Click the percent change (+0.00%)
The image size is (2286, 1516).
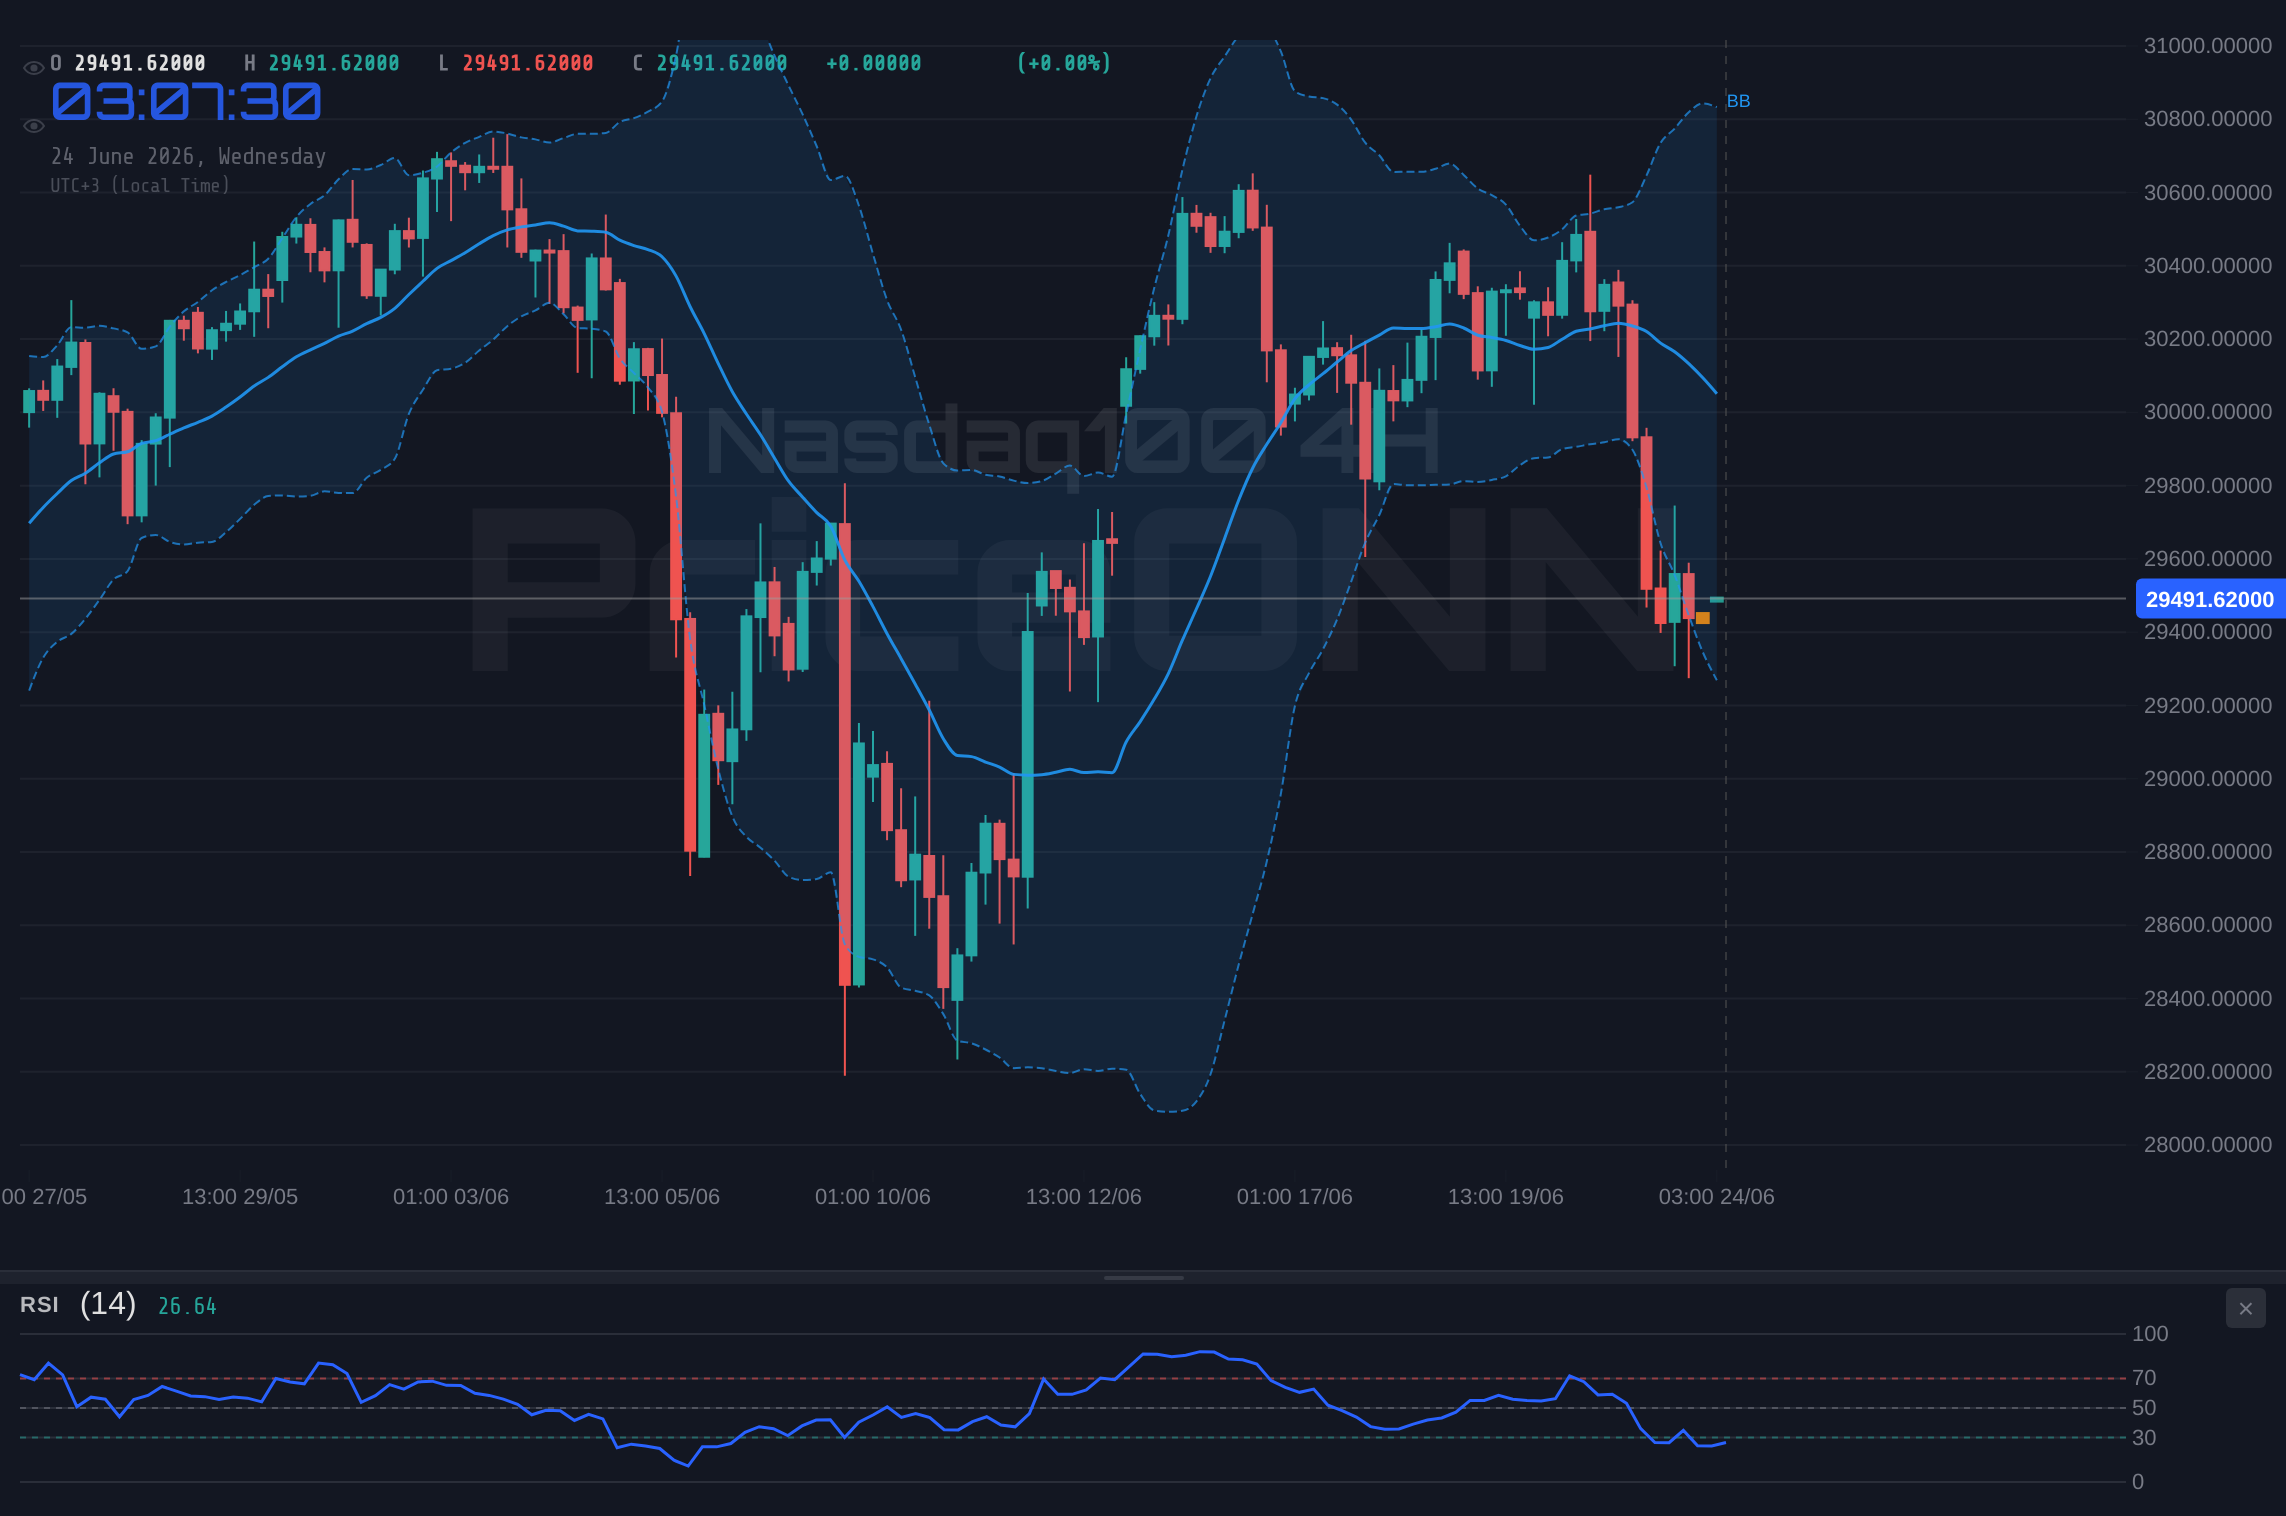[1064, 63]
